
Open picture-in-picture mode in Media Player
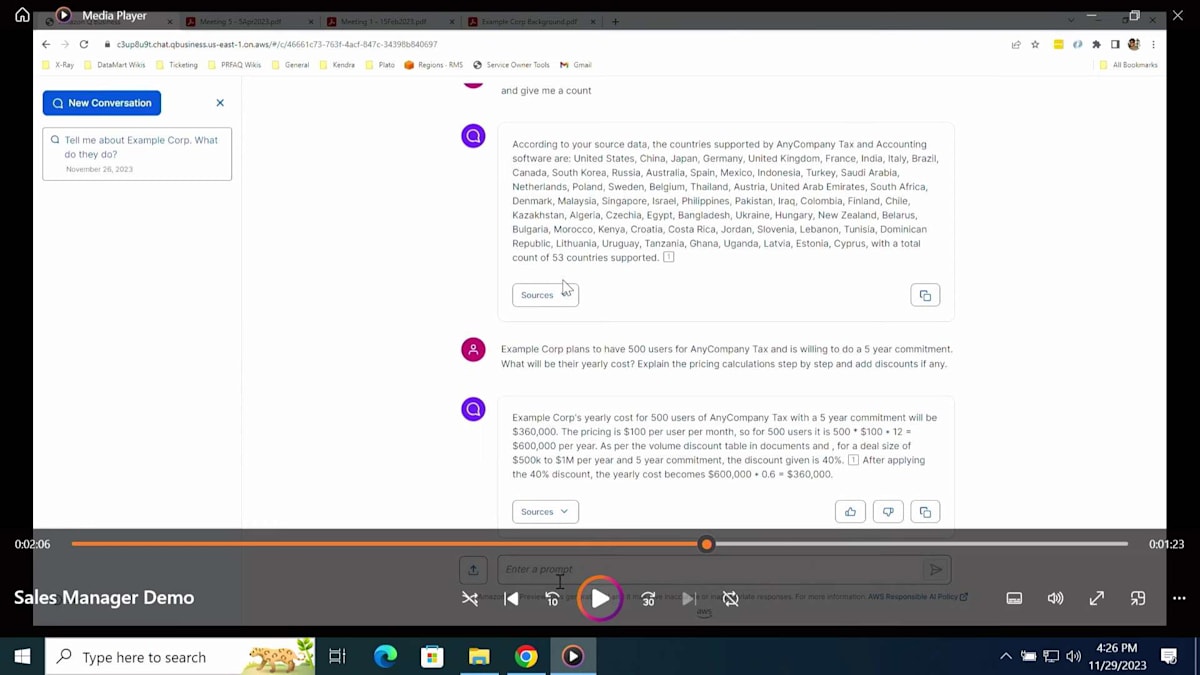(1137, 598)
